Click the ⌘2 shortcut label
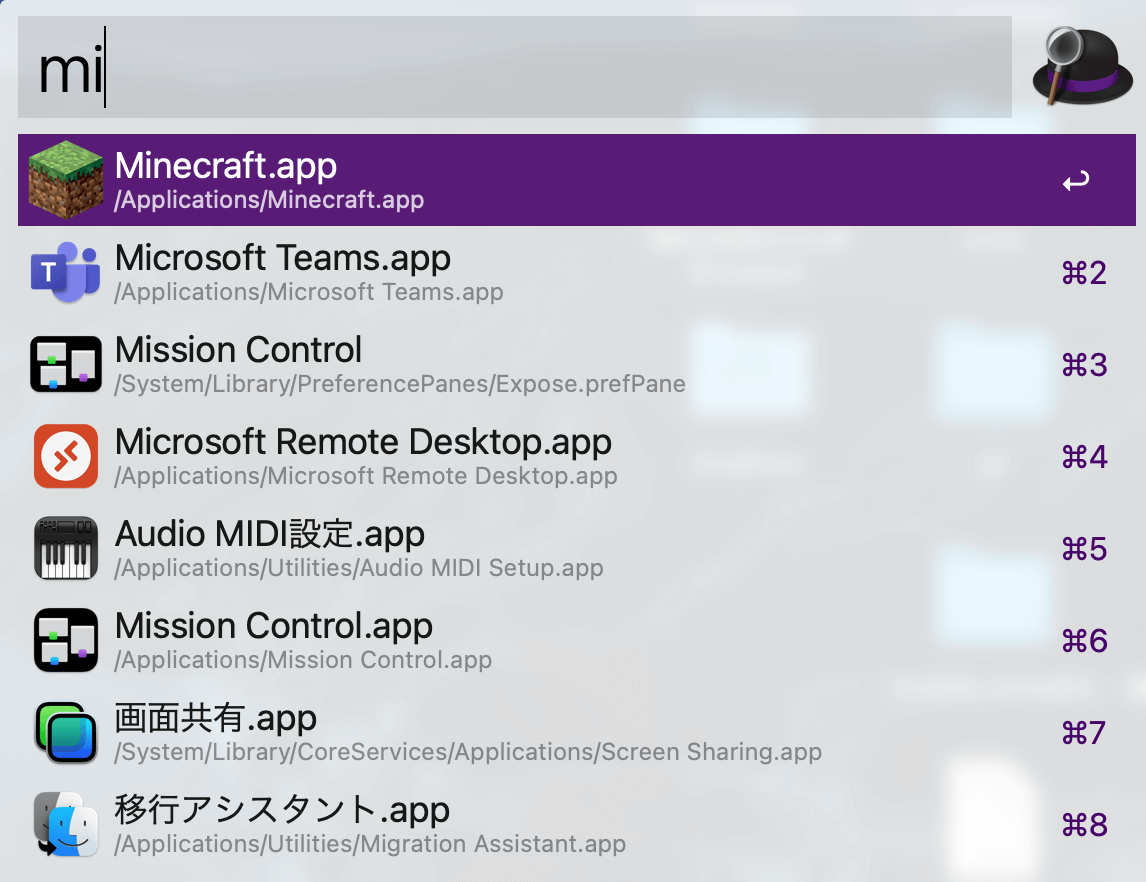Screen dimensions: 1146x882 click(1085, 273)
